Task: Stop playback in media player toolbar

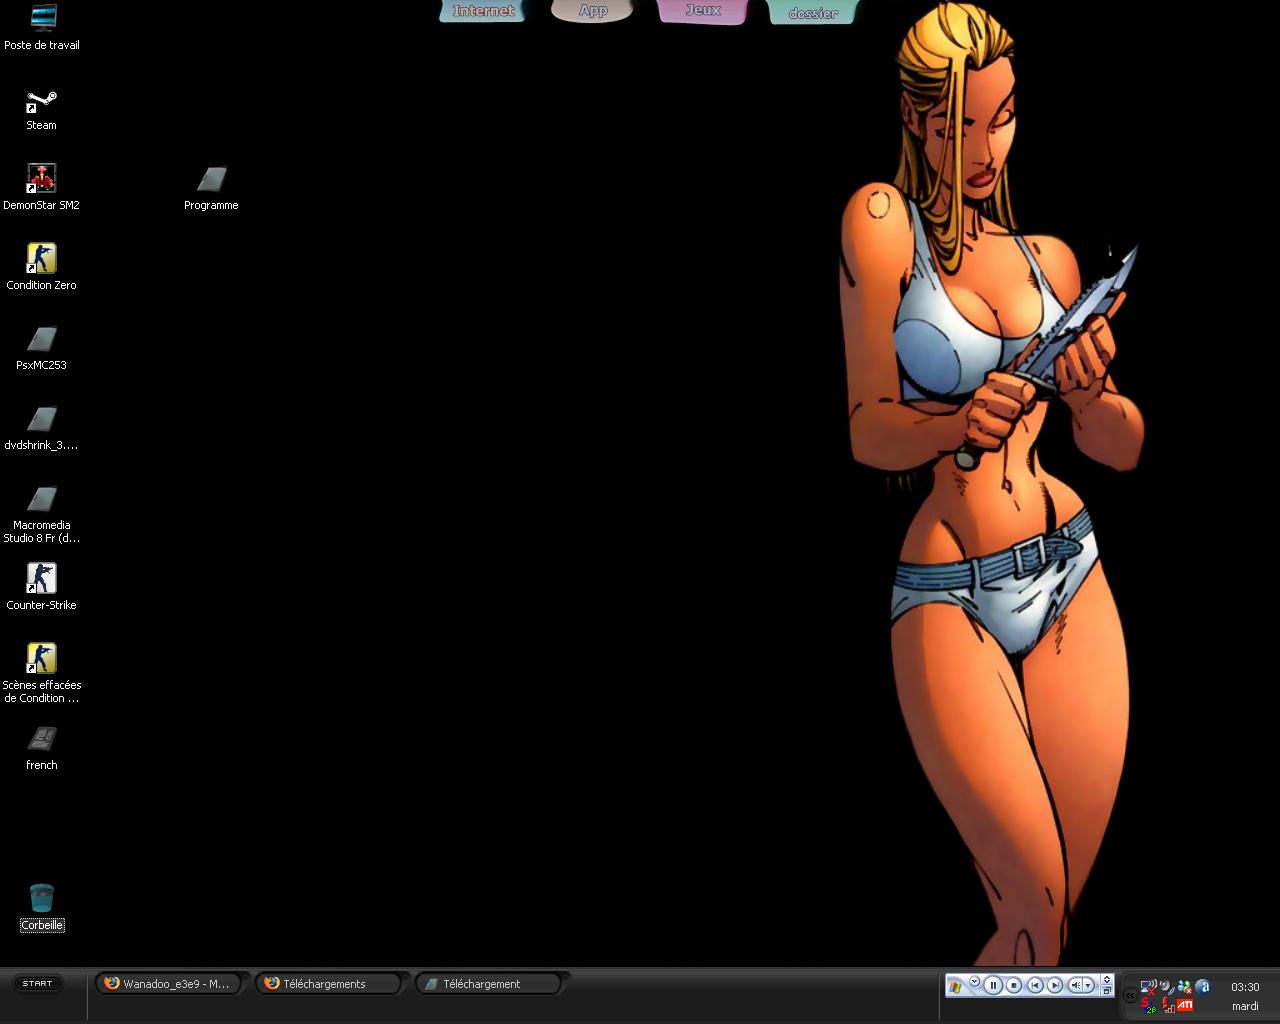Action: [1014, 985]
